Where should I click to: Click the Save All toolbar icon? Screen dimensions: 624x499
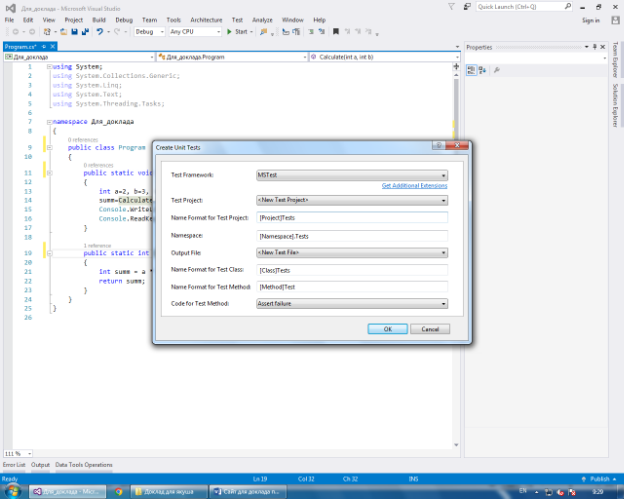tap(86, 32)
